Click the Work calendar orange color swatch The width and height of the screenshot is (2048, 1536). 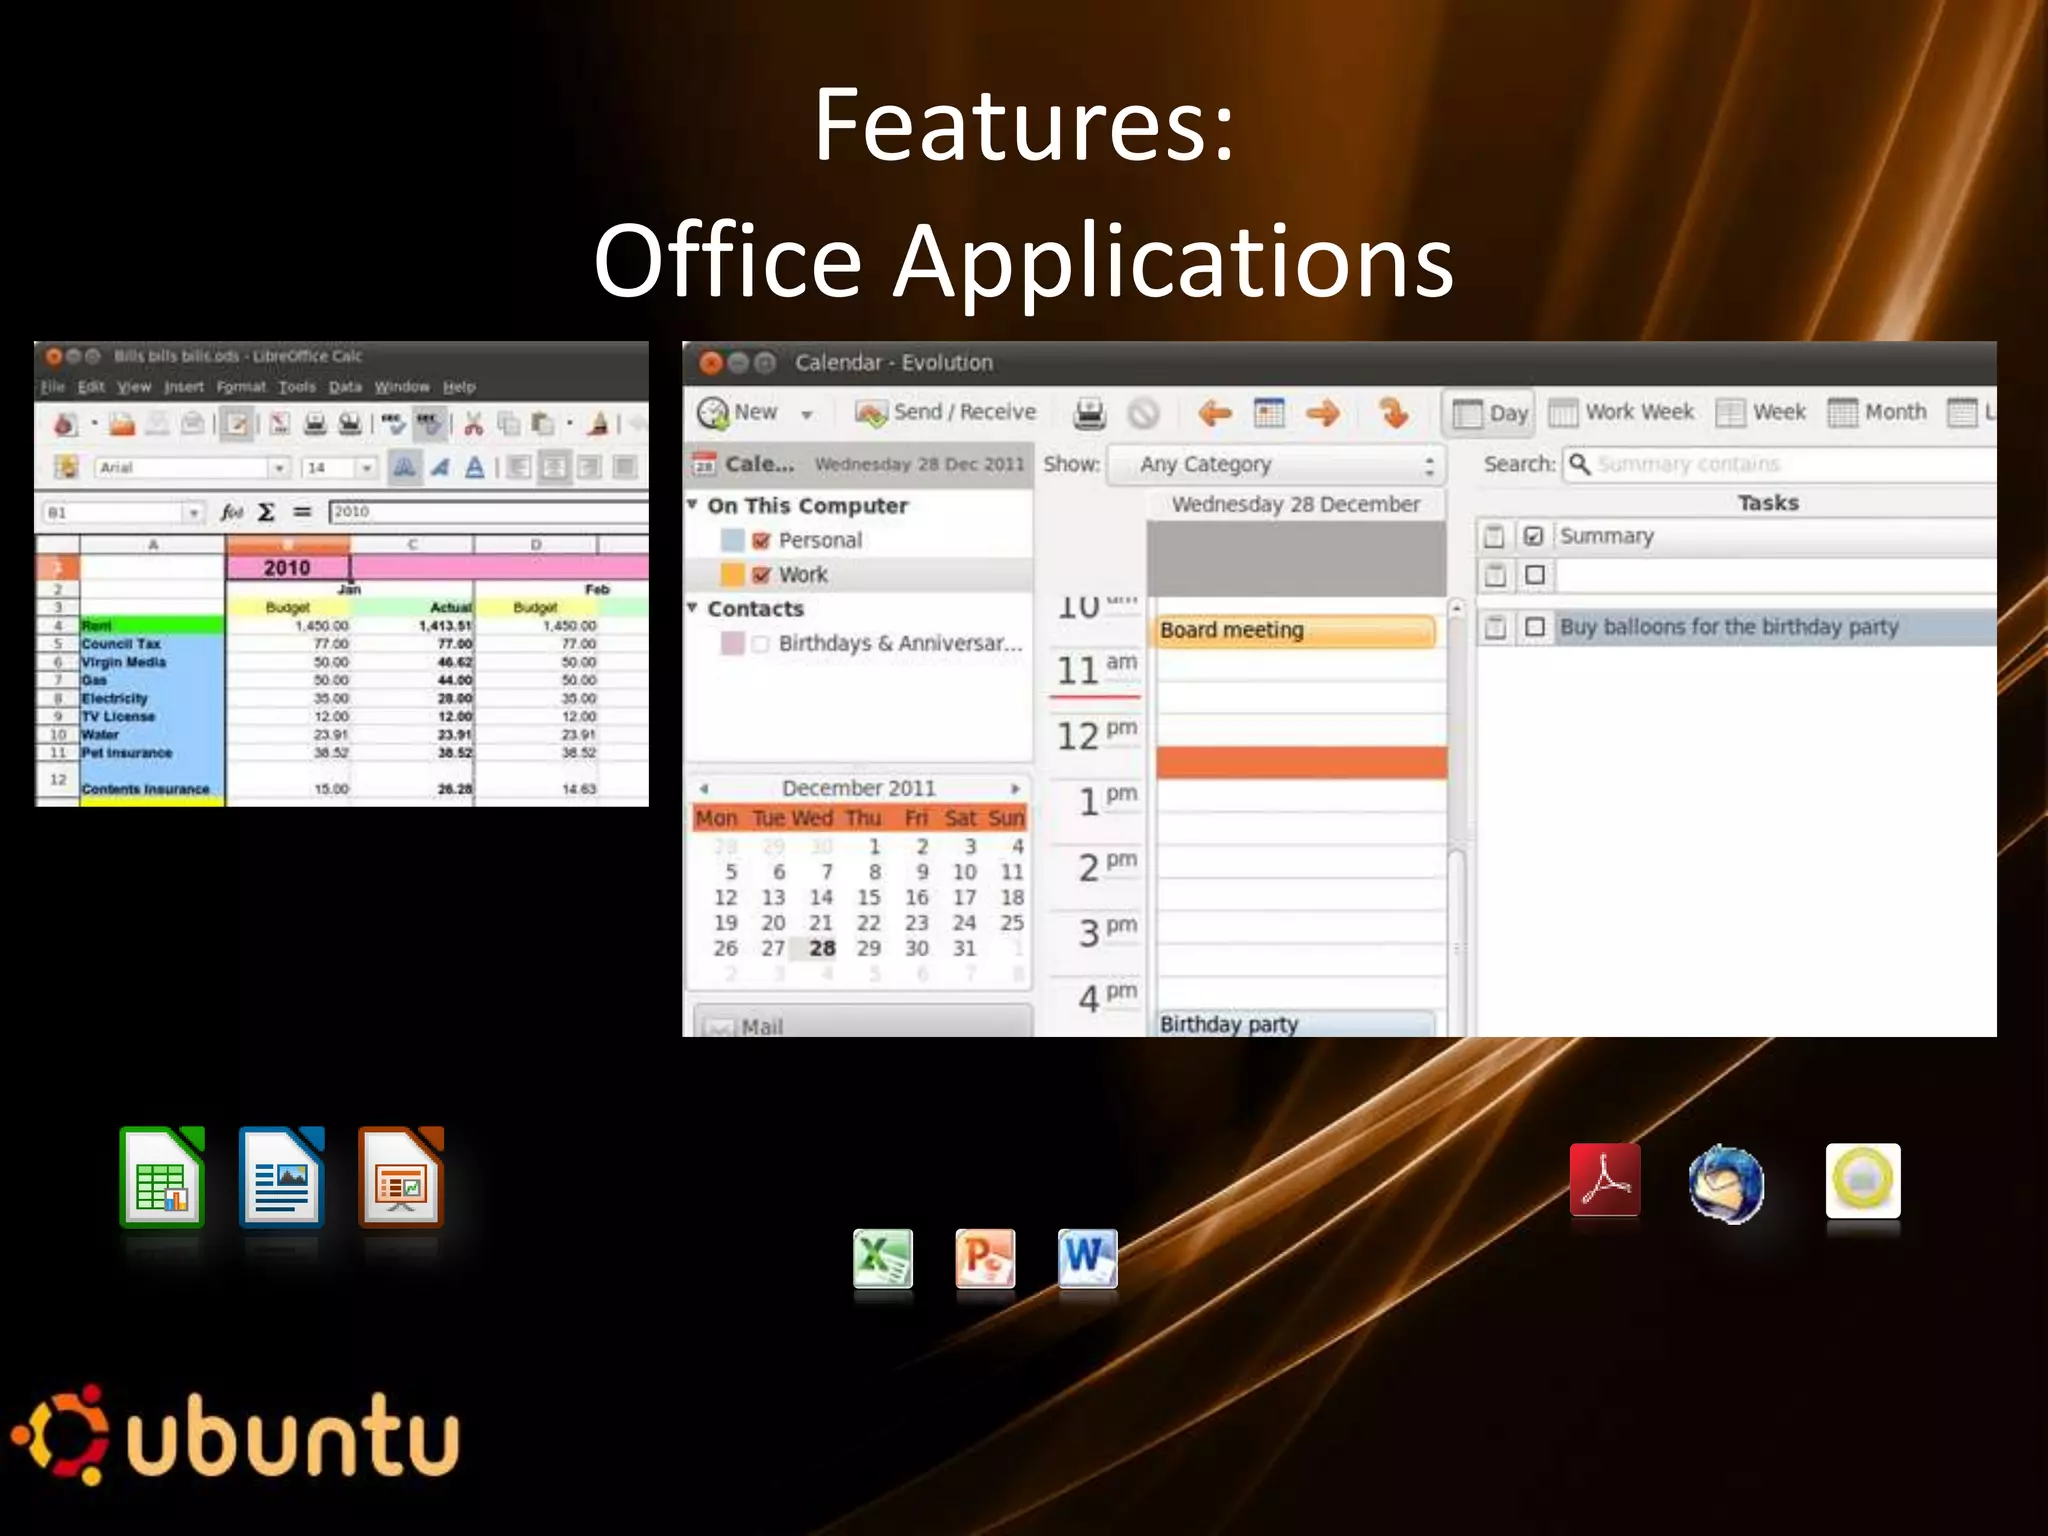[733, 575]
